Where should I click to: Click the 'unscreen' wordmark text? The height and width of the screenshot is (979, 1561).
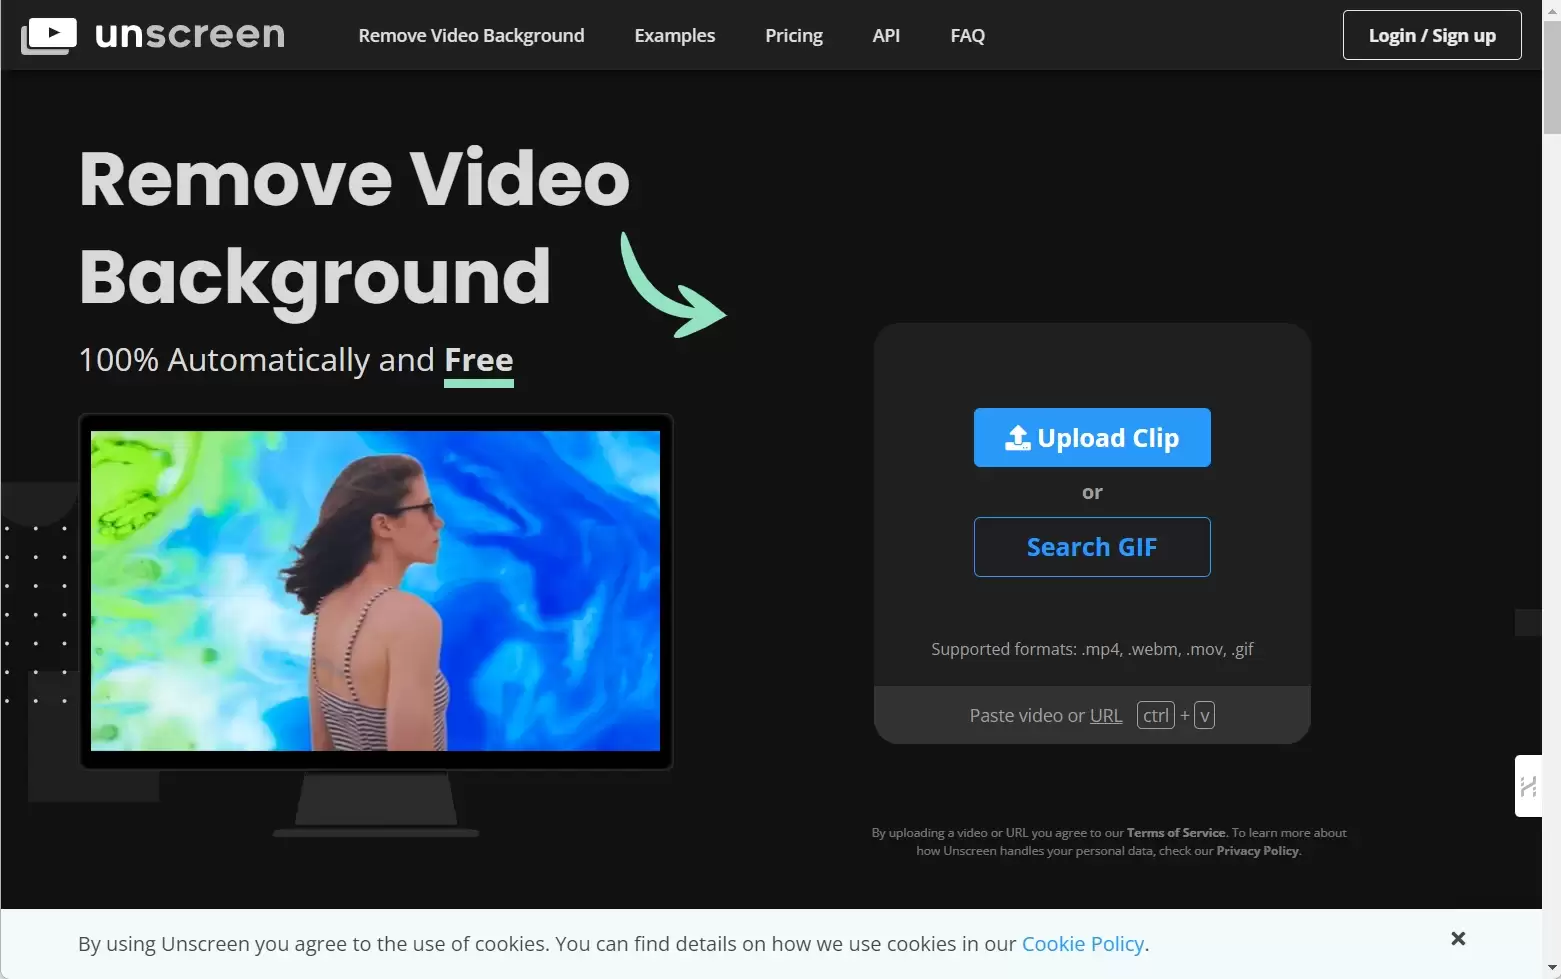190,35
